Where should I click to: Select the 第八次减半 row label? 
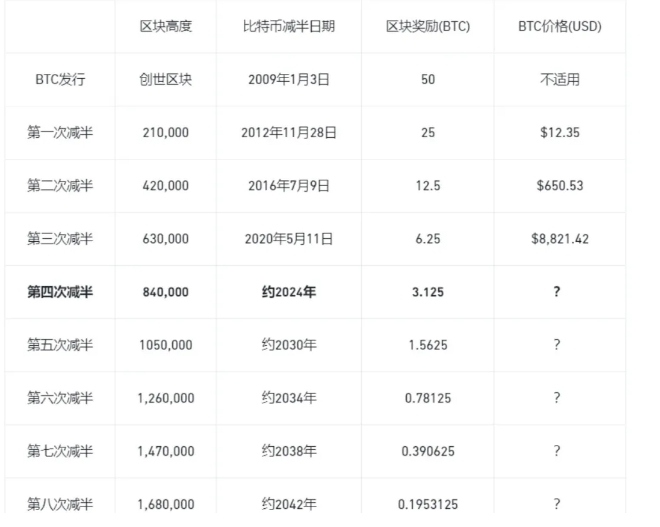60,504
